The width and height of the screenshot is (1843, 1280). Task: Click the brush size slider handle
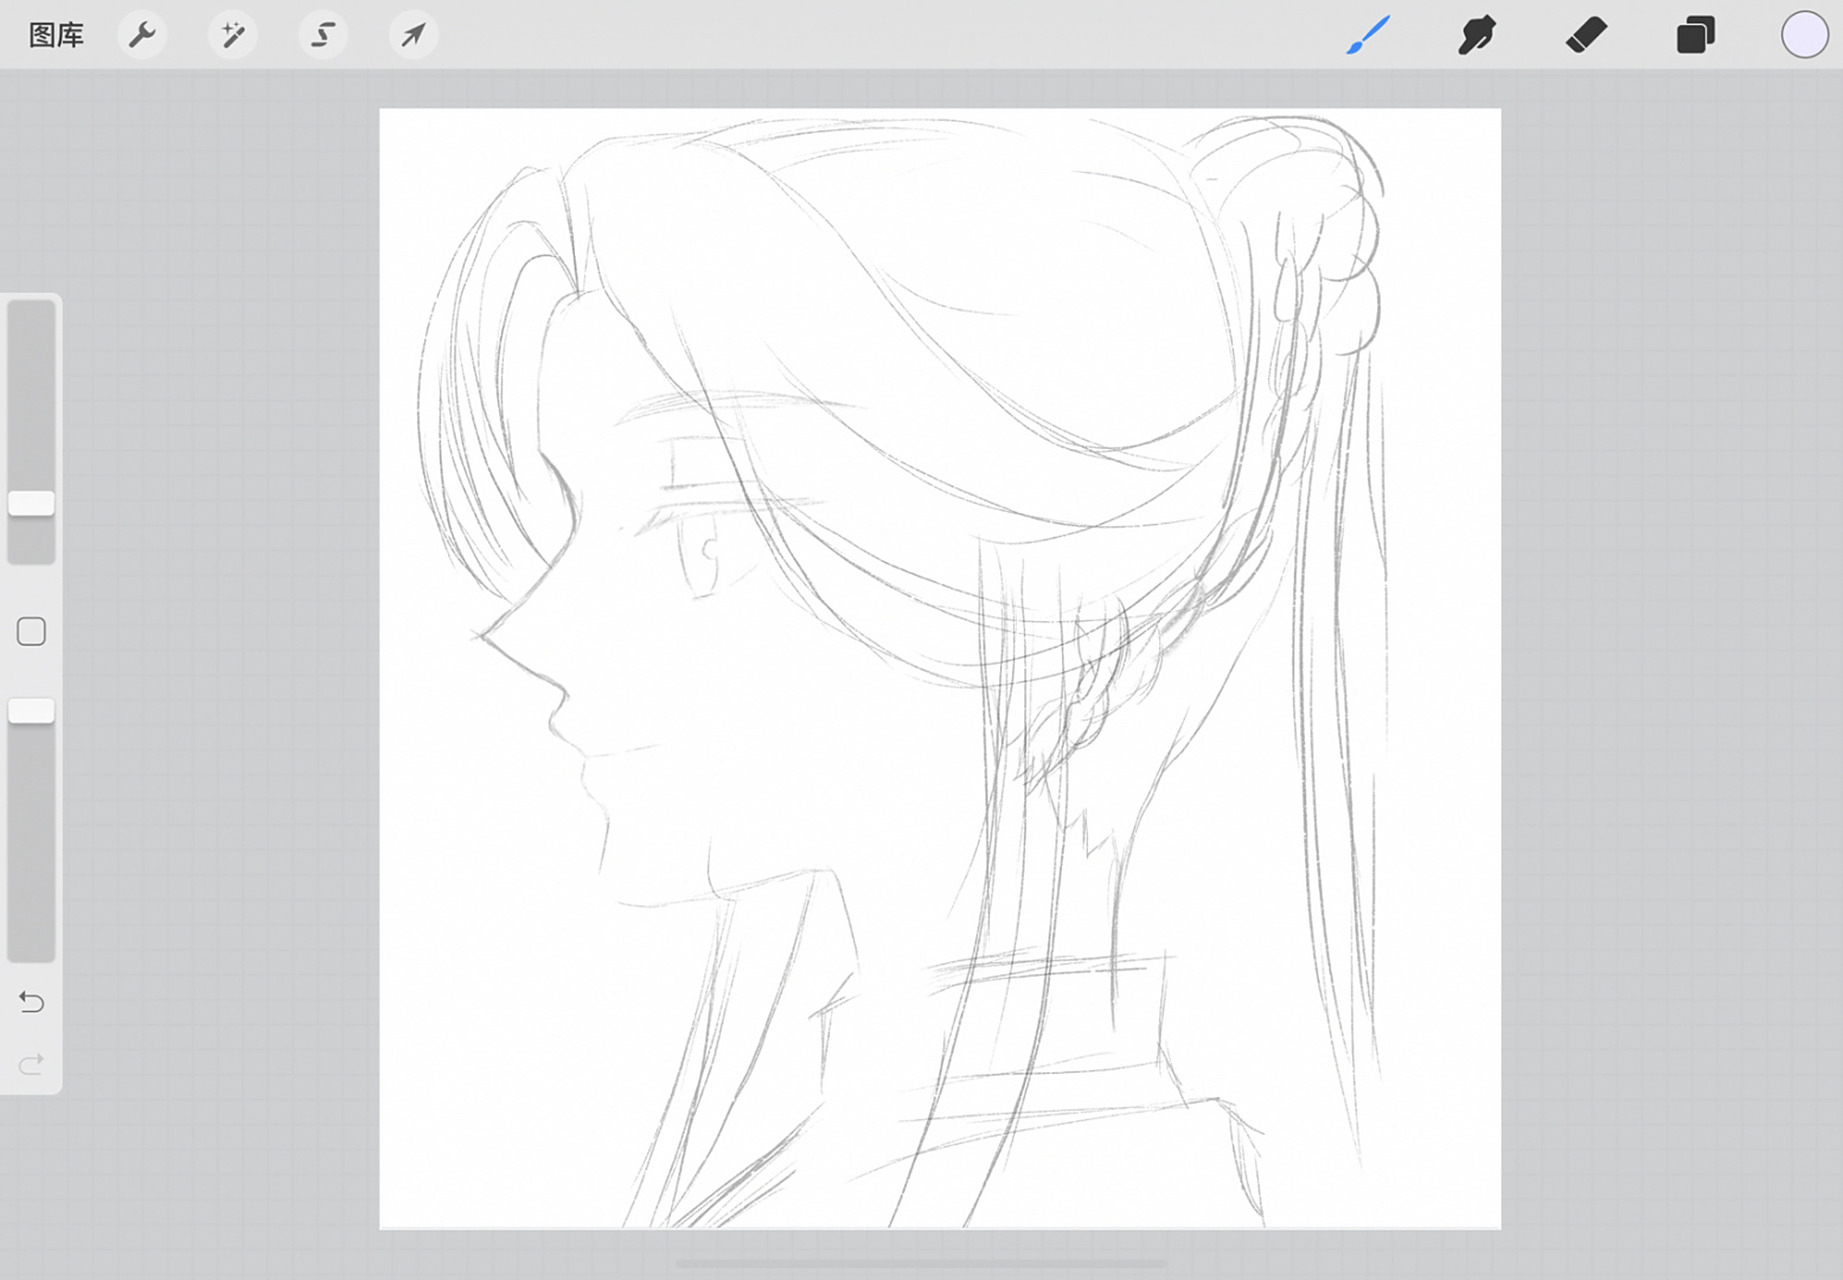[x=31, y=504]
